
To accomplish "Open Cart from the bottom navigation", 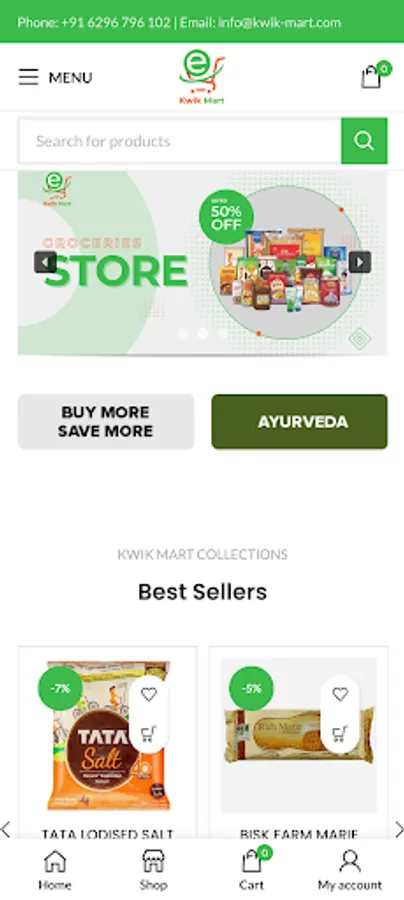I will (x=252, y=870).
